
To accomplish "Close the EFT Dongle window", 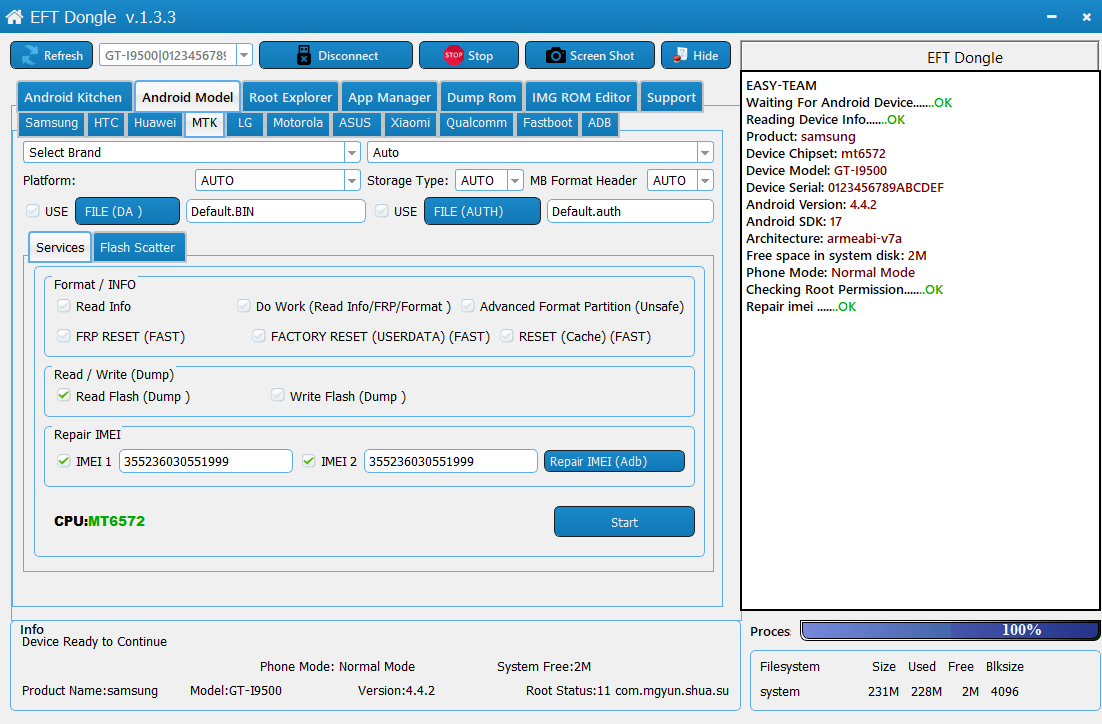I will [x=1086, y=17].
